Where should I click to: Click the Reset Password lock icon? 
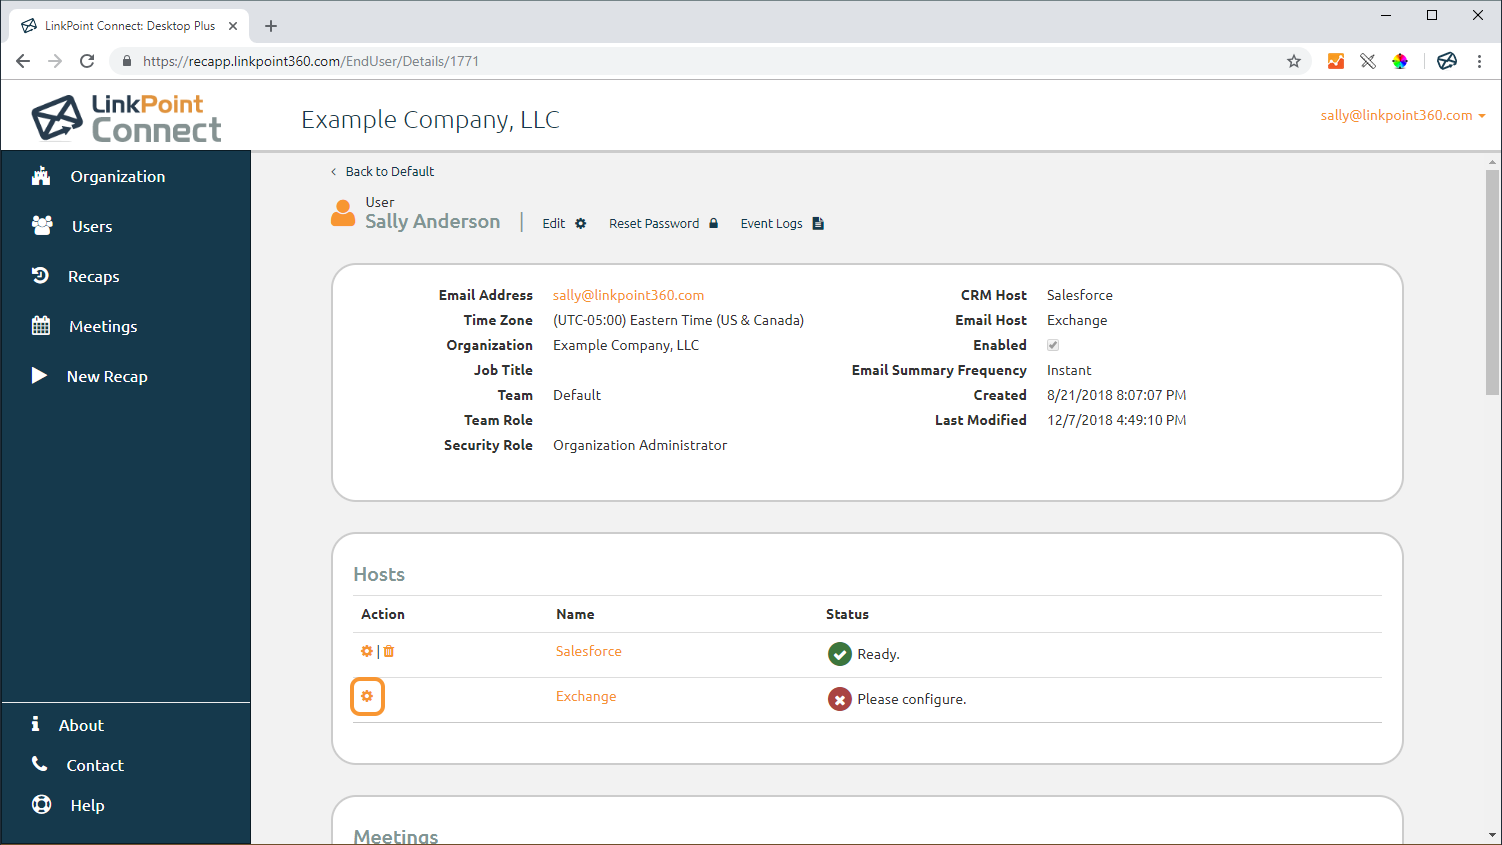click(x=714, y=224)
